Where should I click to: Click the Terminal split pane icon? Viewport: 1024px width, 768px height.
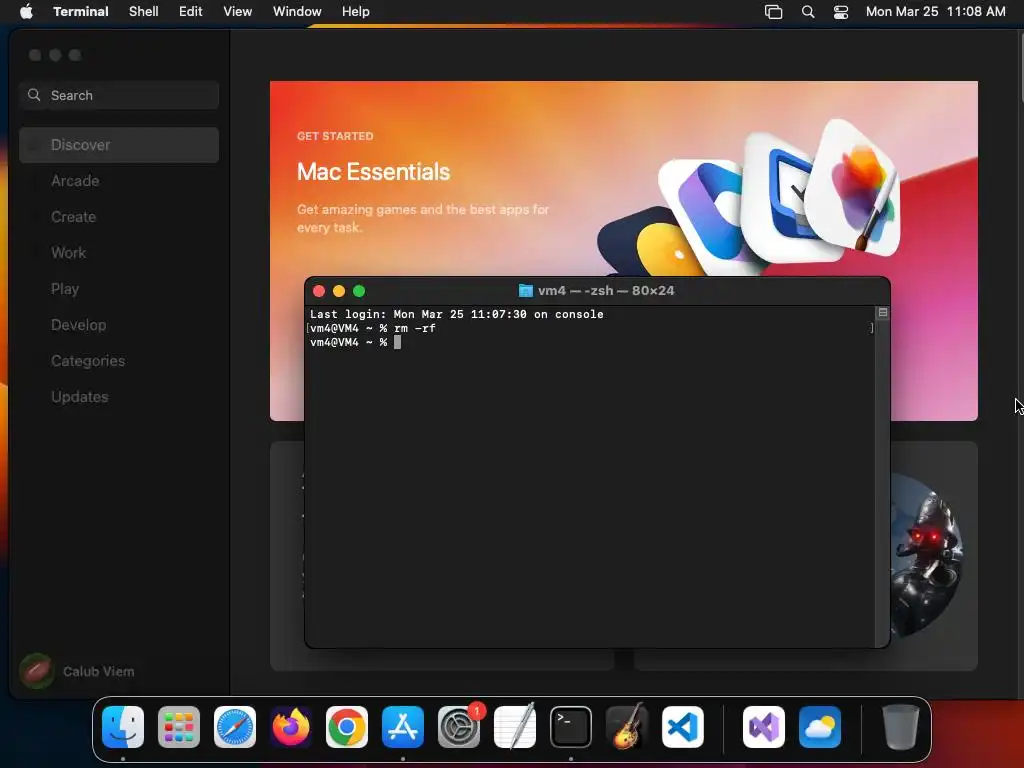[x=882, y=313]
